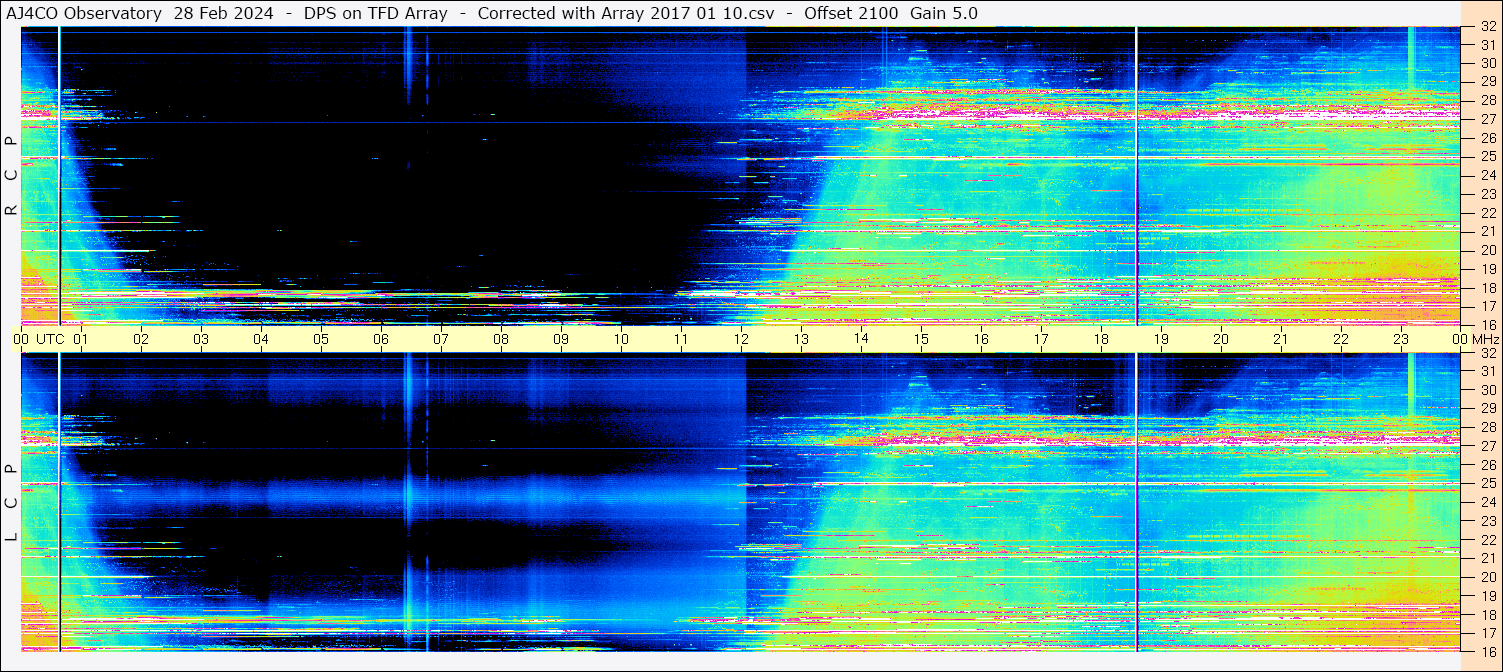Click the 18 MHz tick of RCP panel
Screen dimensions: 1503x672
[x=1487, y=287]
